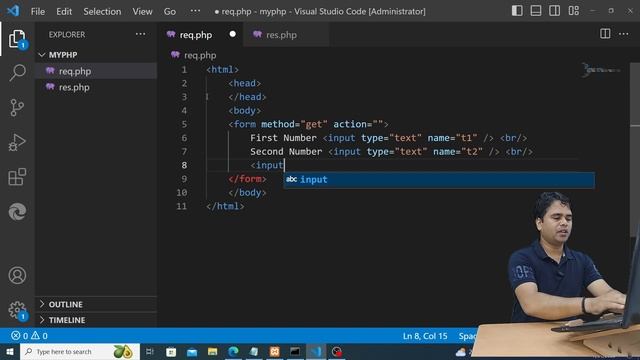Click the VS Code logo in title bar

click(13, 11)
